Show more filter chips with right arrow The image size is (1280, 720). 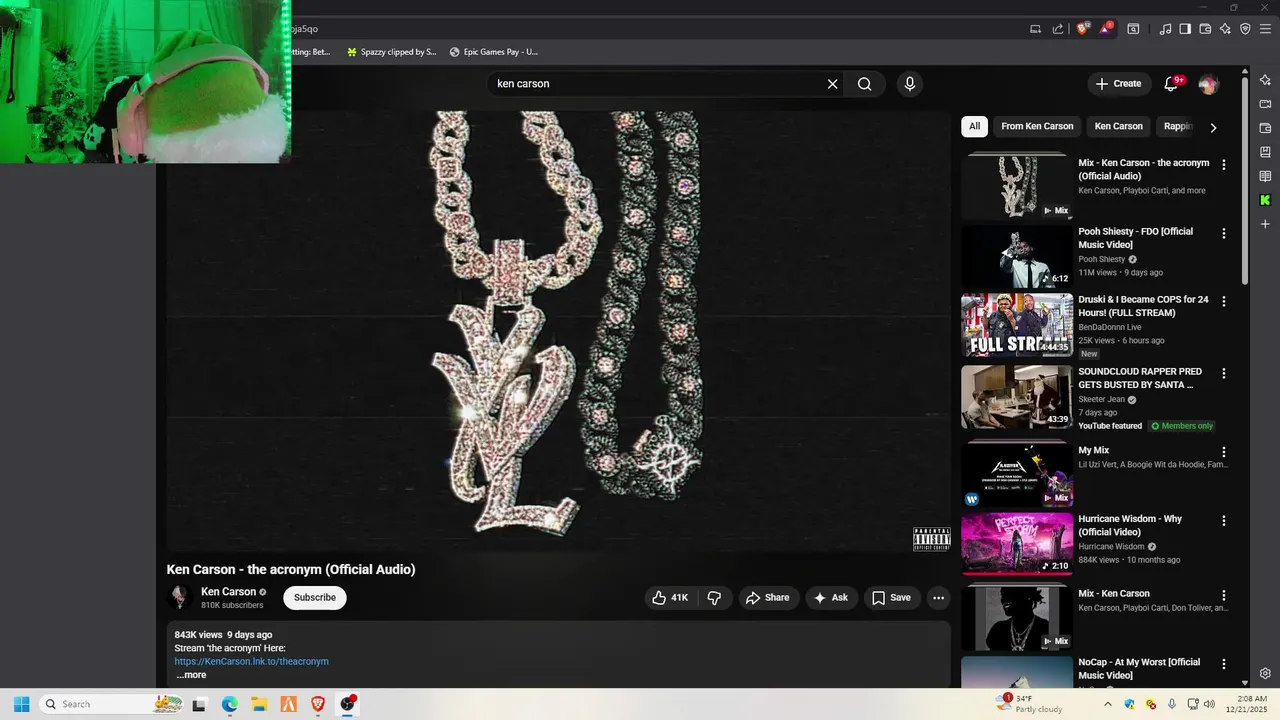1213,127
